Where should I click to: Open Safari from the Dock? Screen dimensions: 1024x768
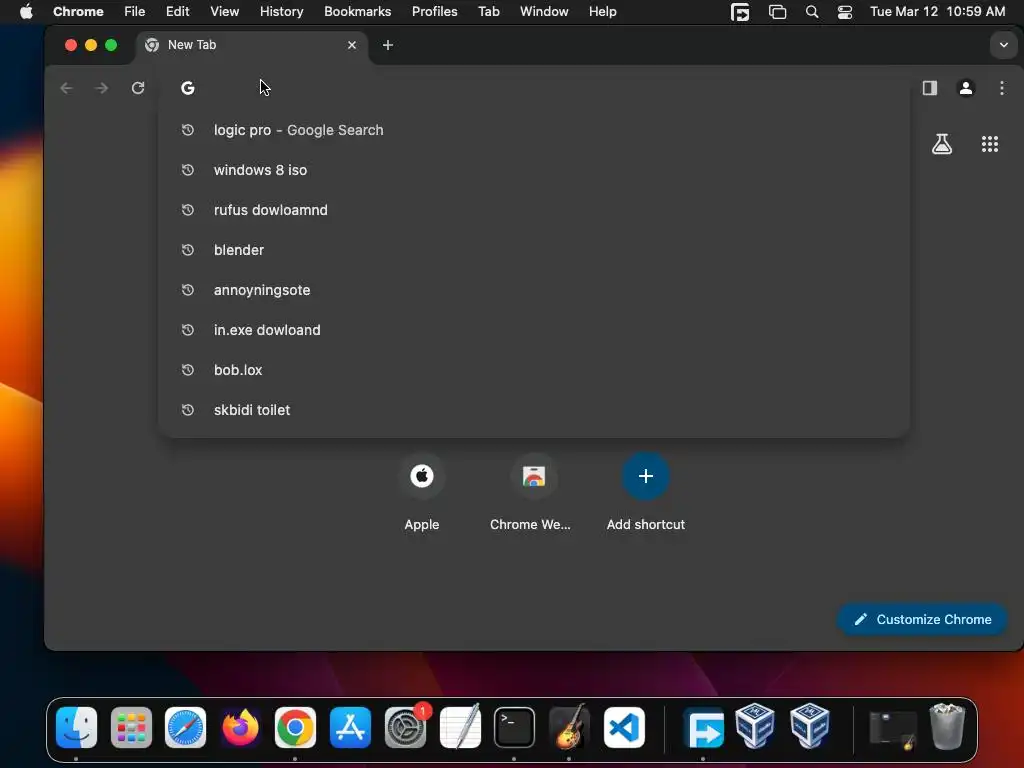[x=185, y=727]
